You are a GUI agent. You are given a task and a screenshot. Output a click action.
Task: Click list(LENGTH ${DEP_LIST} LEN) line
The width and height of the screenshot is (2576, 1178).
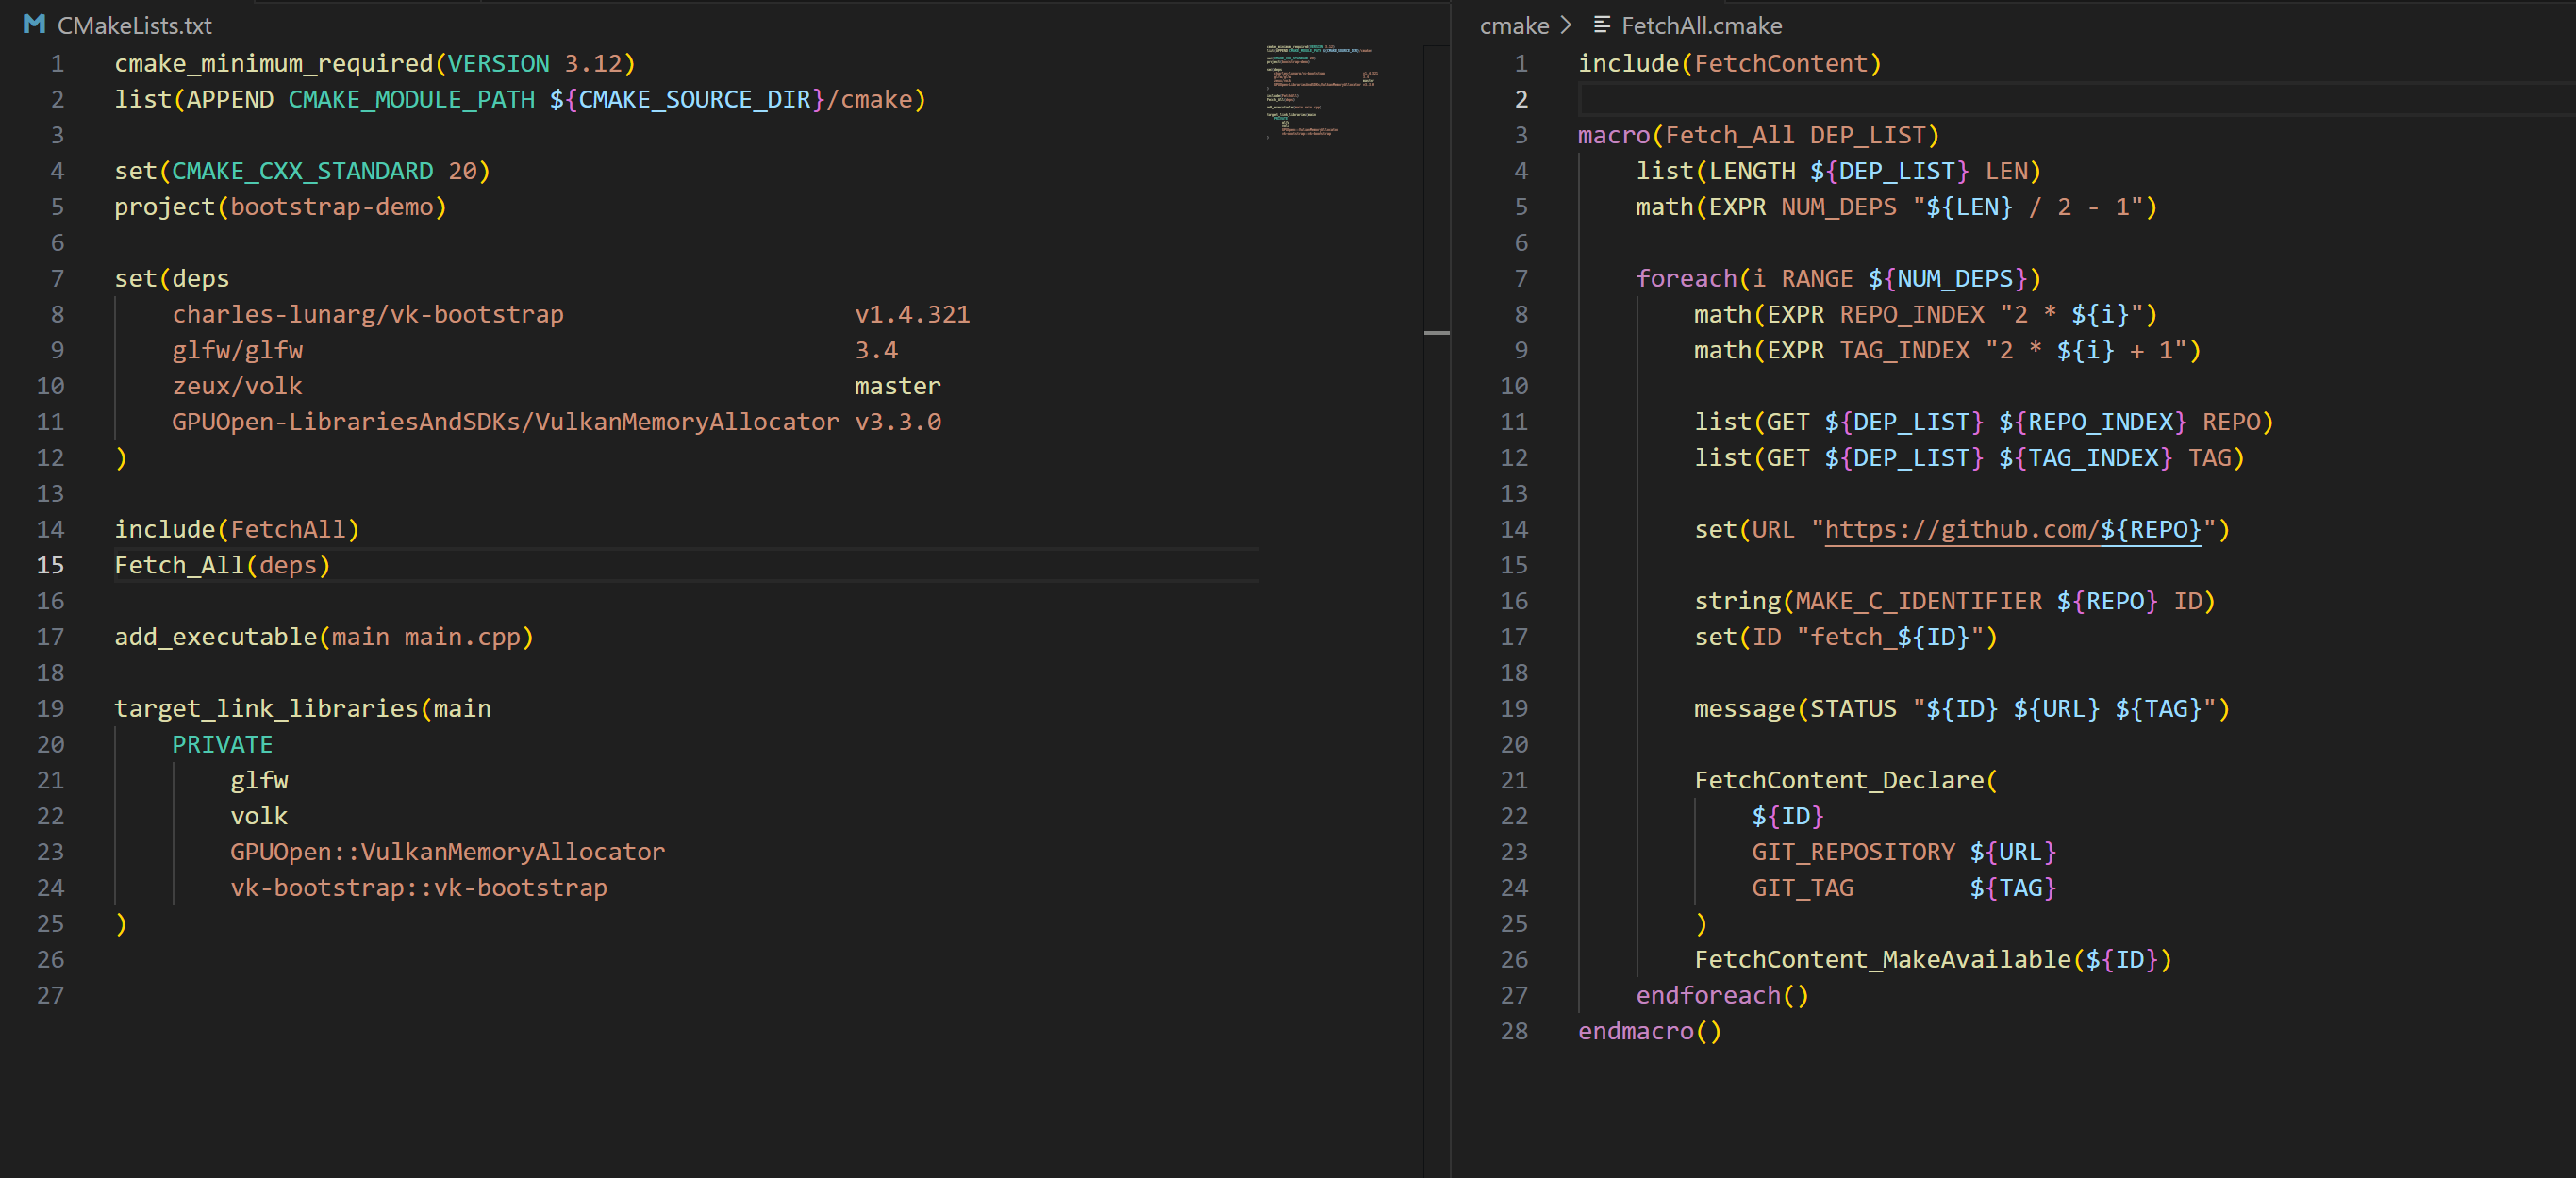coord(1838,171)
